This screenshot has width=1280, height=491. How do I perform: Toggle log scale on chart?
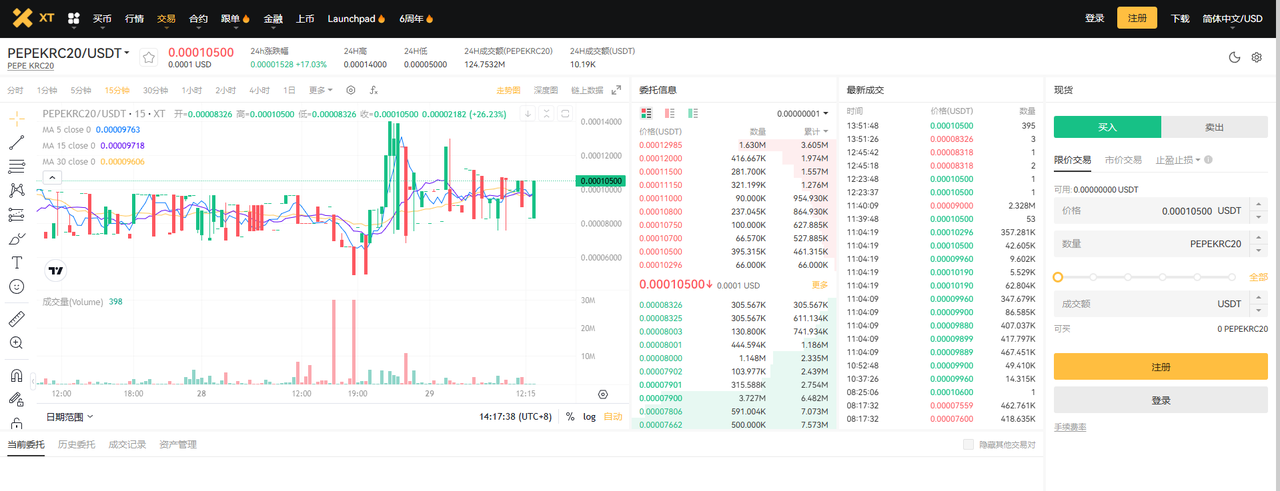589,416
